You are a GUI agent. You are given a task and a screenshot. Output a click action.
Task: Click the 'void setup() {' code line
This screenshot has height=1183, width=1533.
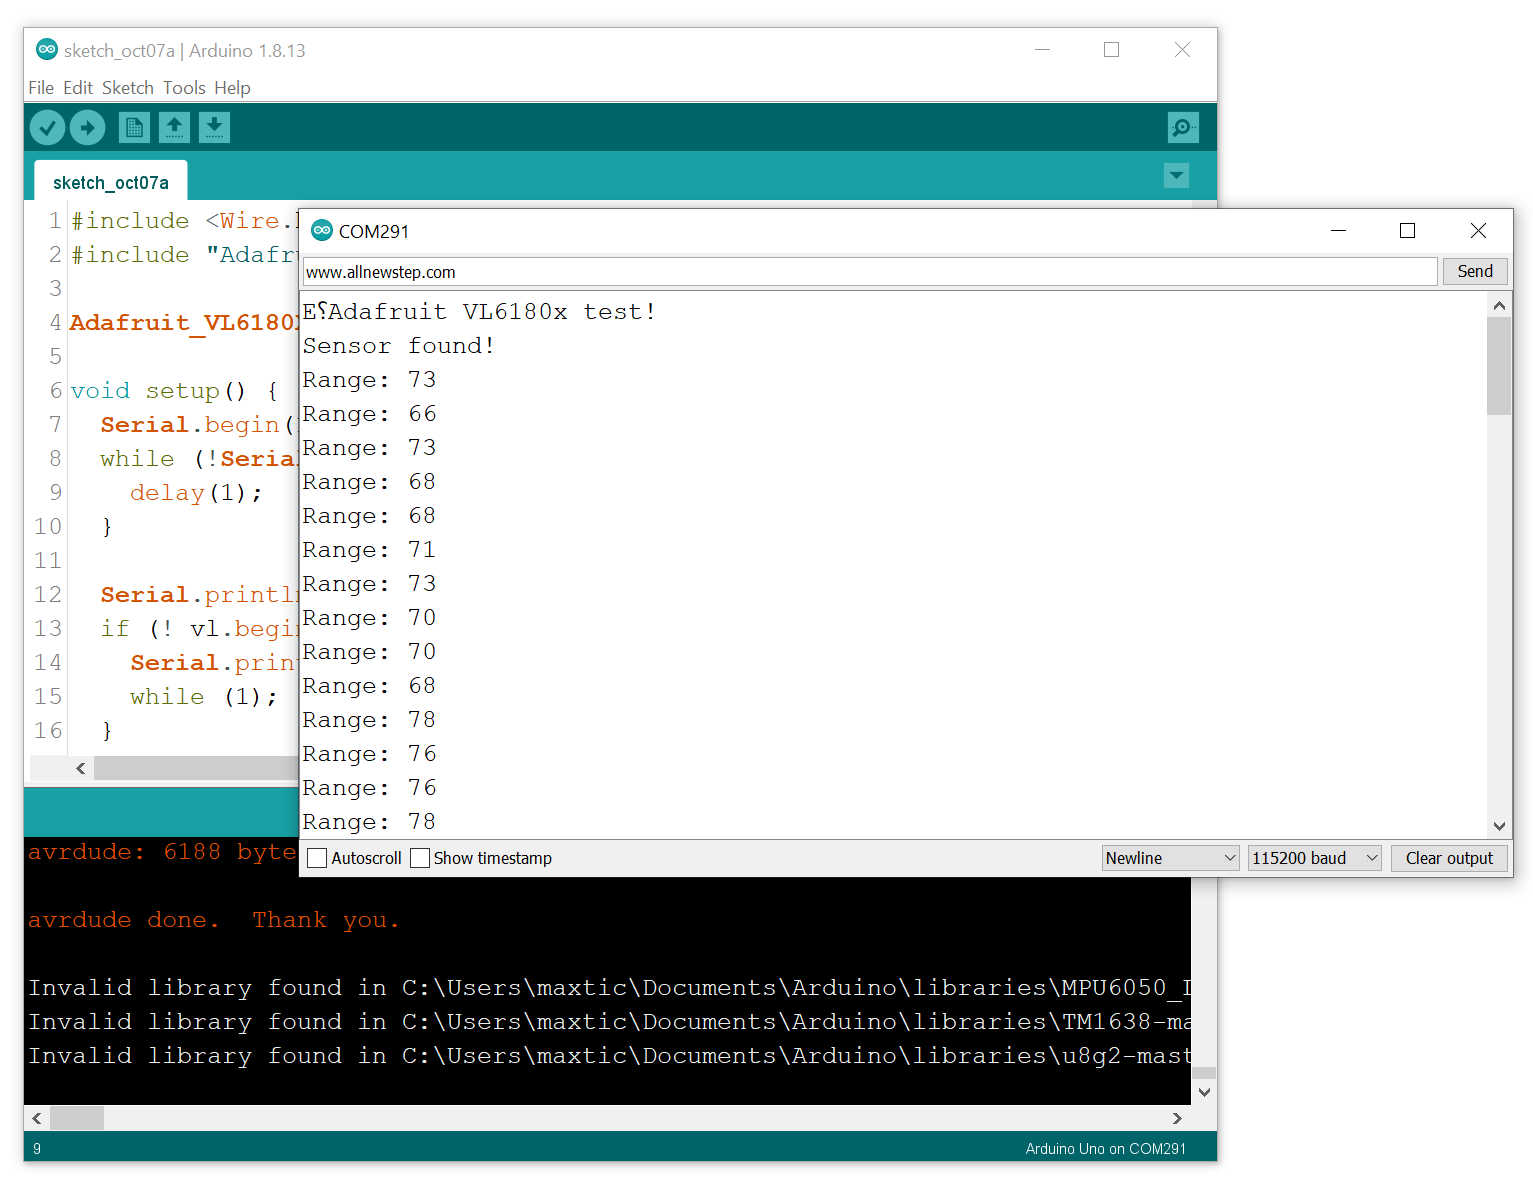(174, 391)
